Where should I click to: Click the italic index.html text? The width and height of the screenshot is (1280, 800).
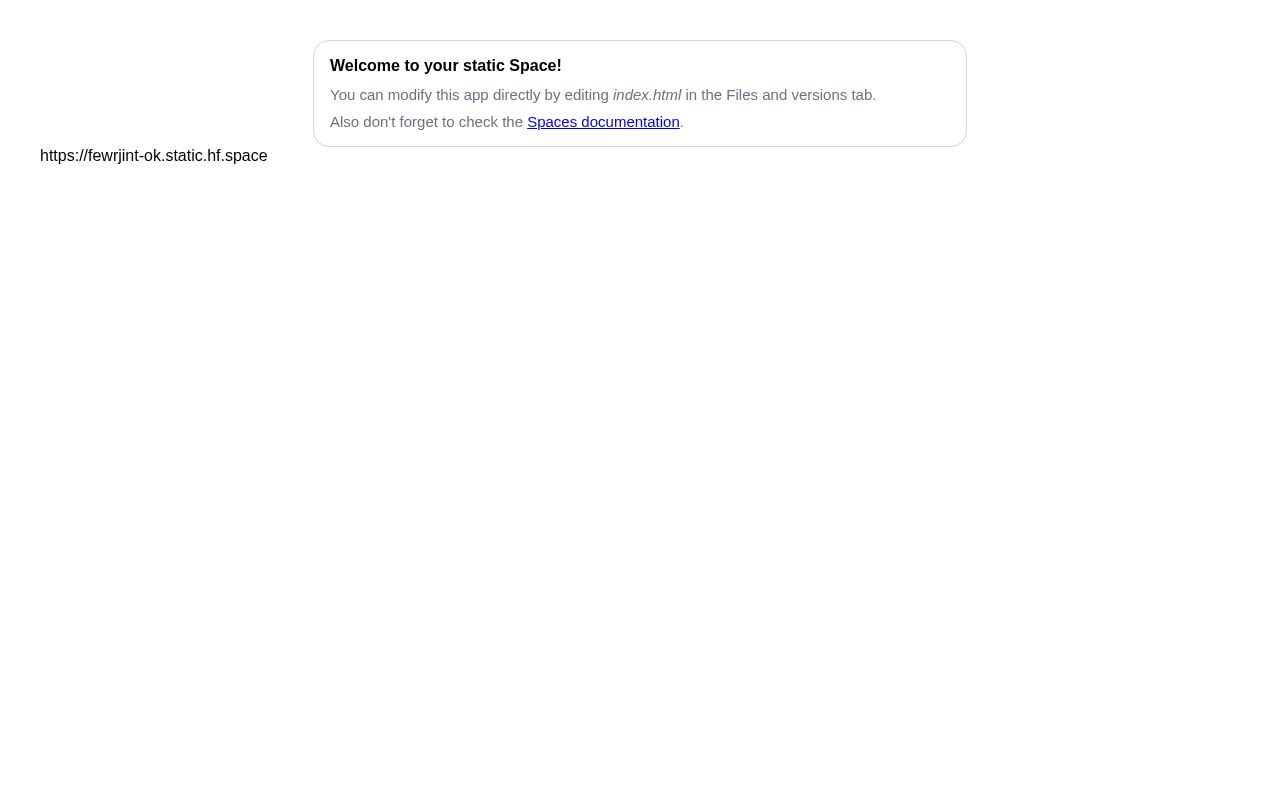647,95
